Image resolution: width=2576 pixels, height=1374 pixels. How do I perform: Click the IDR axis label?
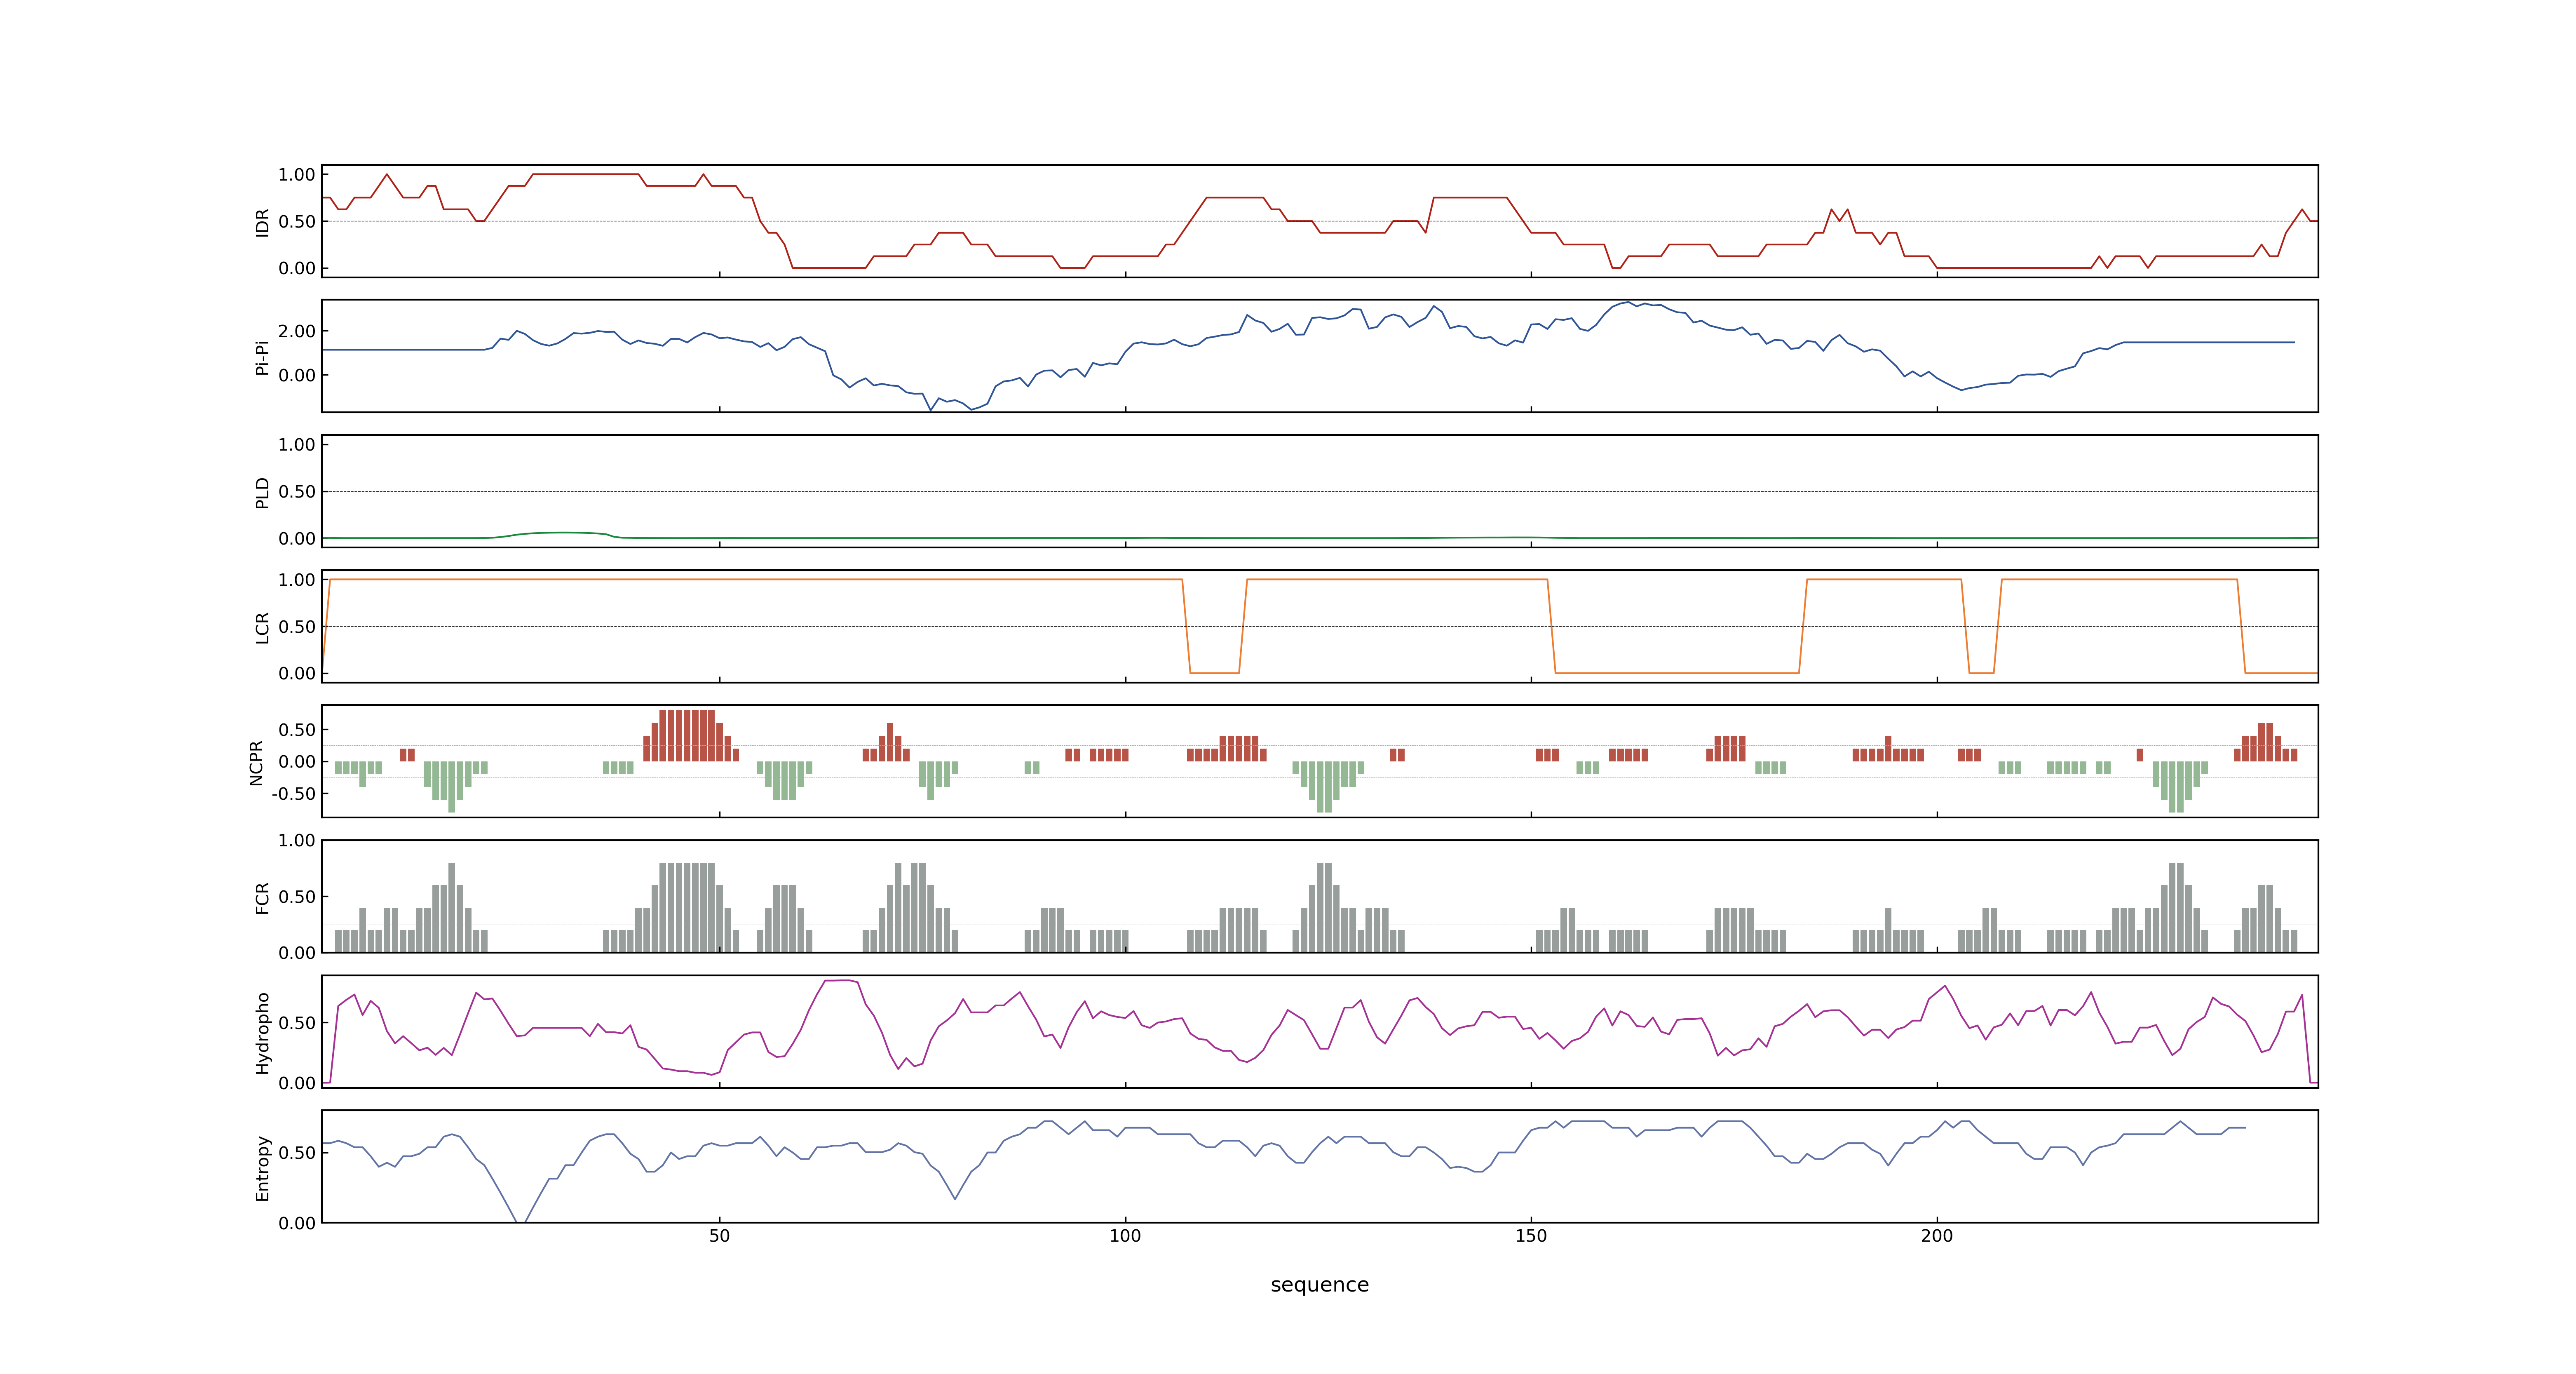click(262, 222)
